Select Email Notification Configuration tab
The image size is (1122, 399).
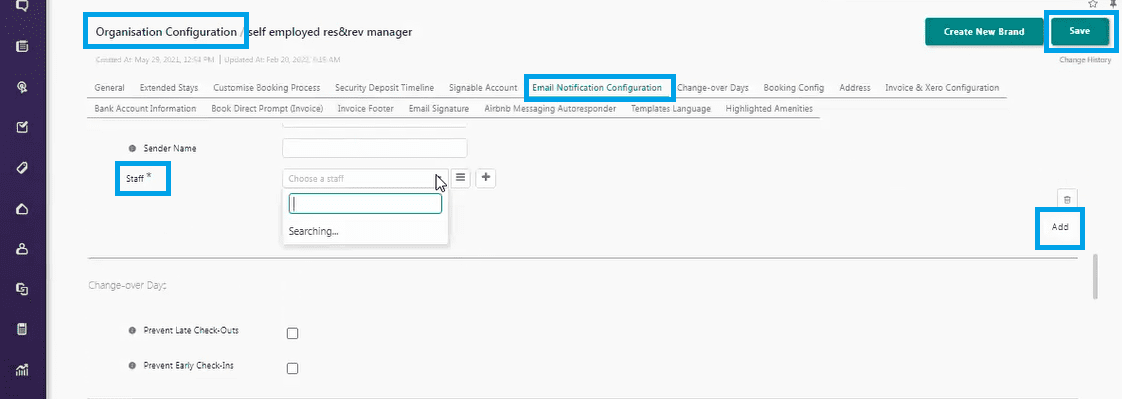click(x=597, y=88)
